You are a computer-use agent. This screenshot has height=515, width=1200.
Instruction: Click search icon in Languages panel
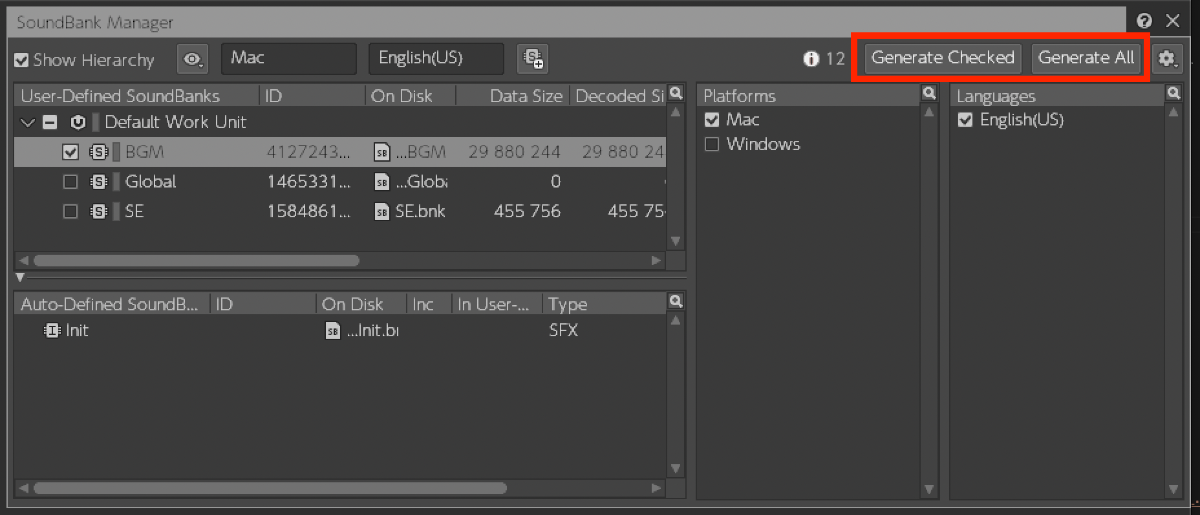click(1174, 94)
